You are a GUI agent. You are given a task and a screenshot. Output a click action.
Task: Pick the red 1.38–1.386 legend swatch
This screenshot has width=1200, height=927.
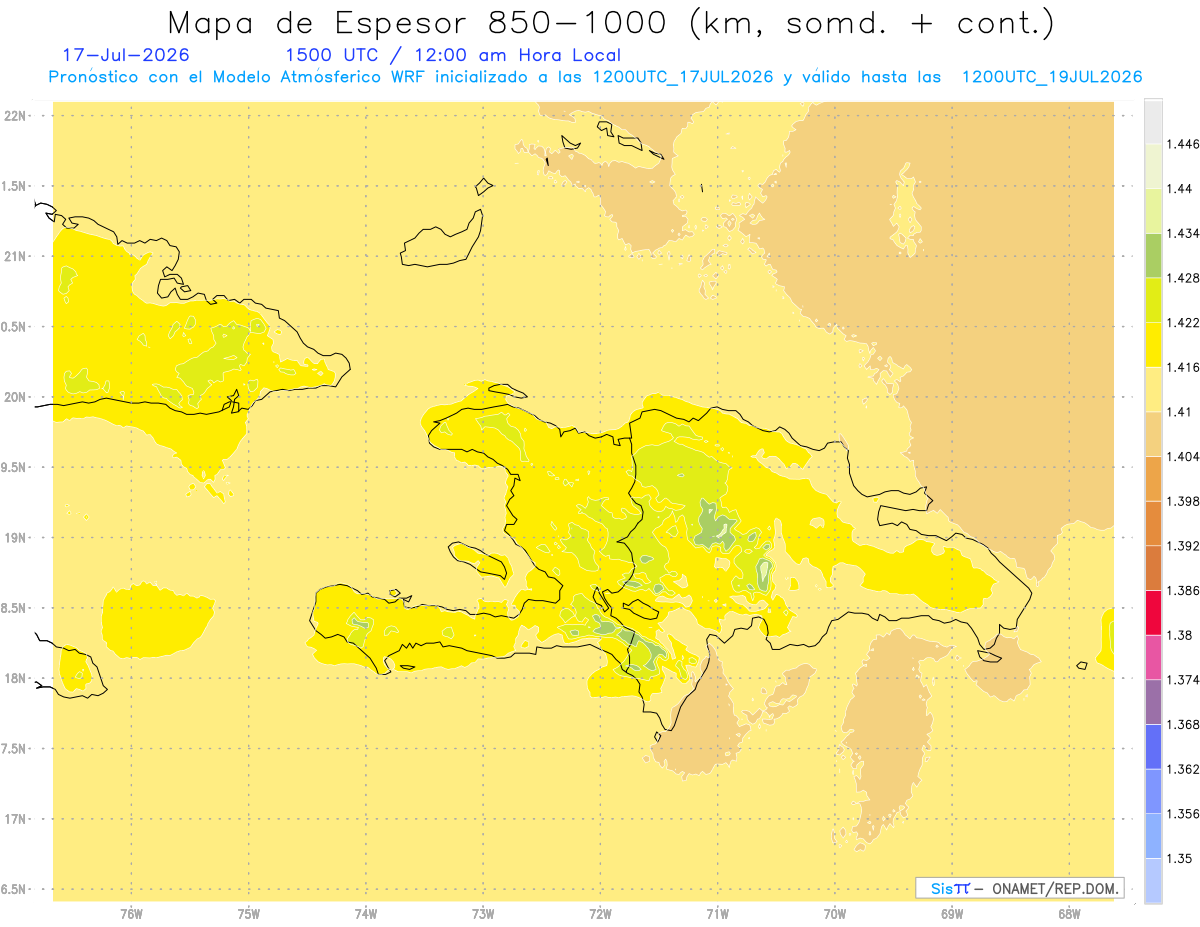click(1153, 612)
